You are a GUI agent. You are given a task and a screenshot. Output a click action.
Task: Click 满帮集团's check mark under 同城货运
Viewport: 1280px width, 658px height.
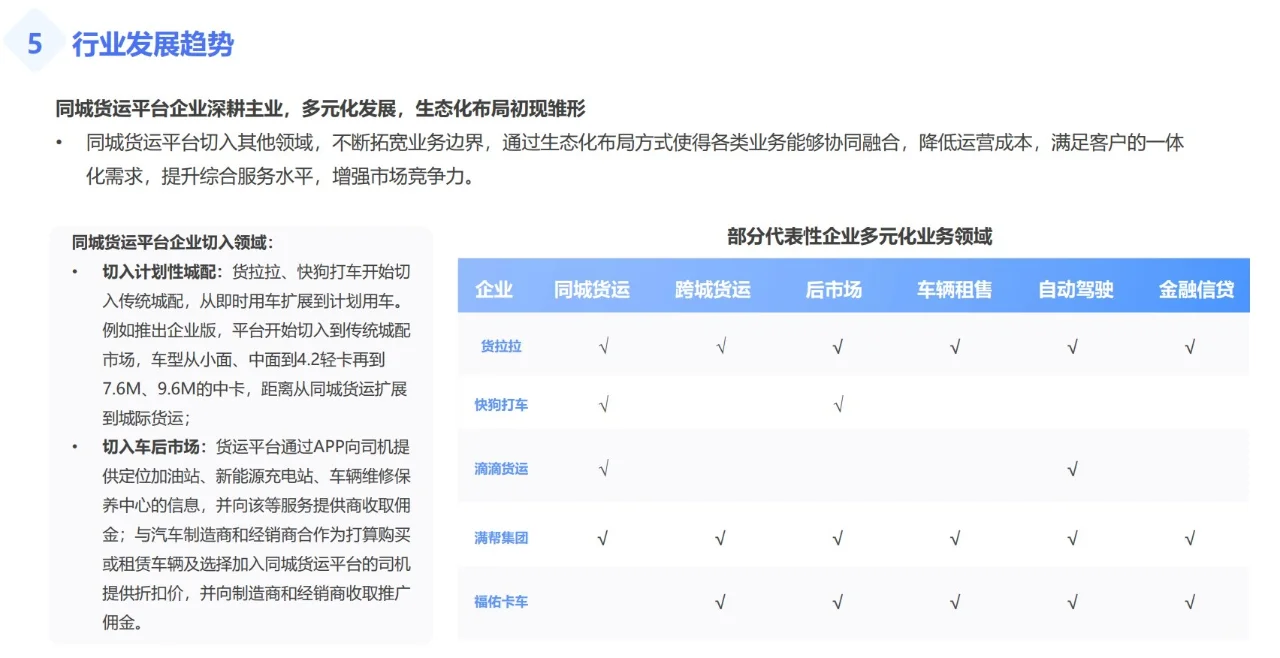click(603, 539)
